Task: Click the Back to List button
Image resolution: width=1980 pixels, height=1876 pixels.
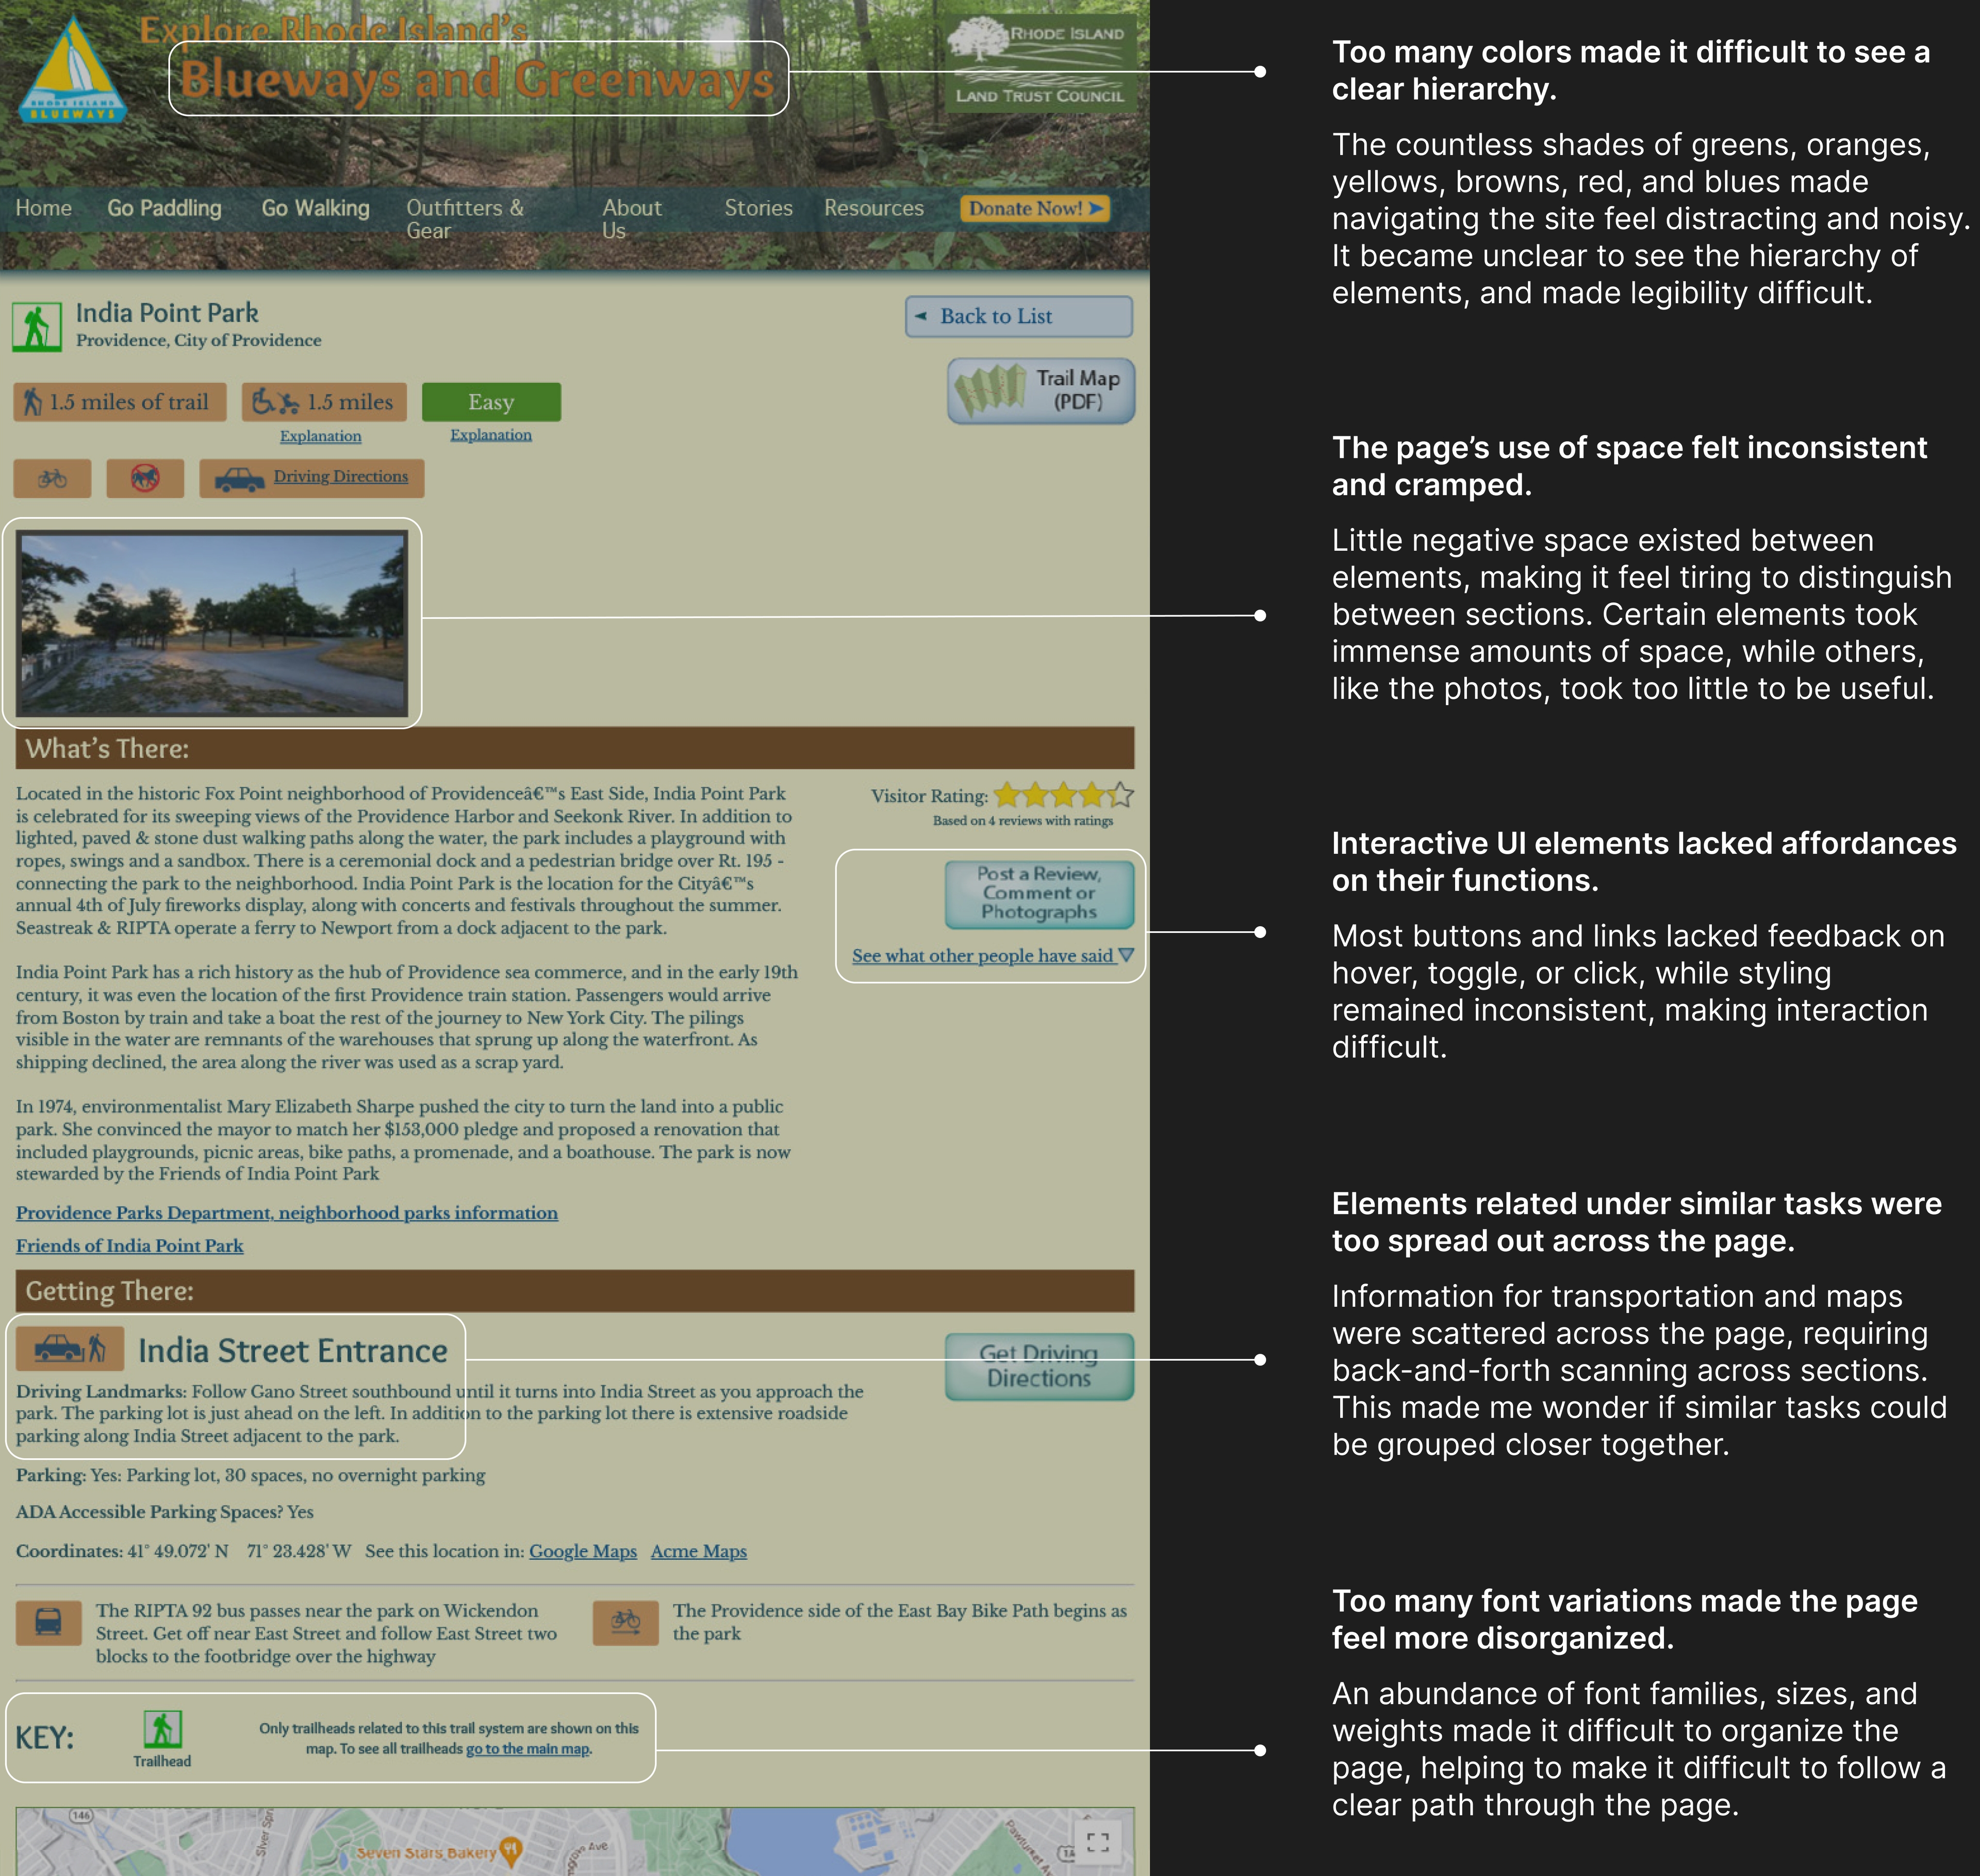Action: point(1018,316)
